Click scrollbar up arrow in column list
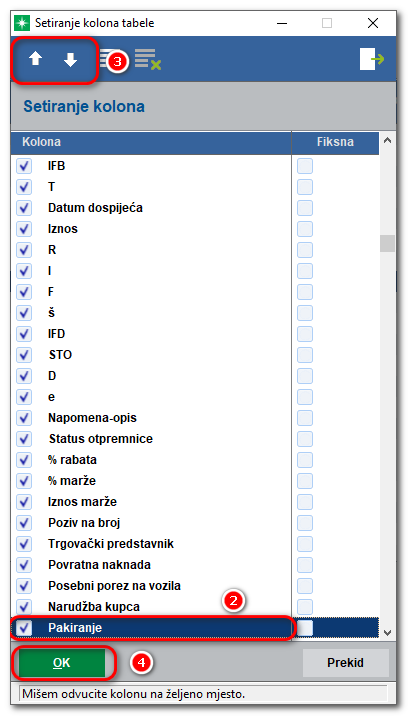The height and width of the screenshot is (716, 408). pos(387,141)
